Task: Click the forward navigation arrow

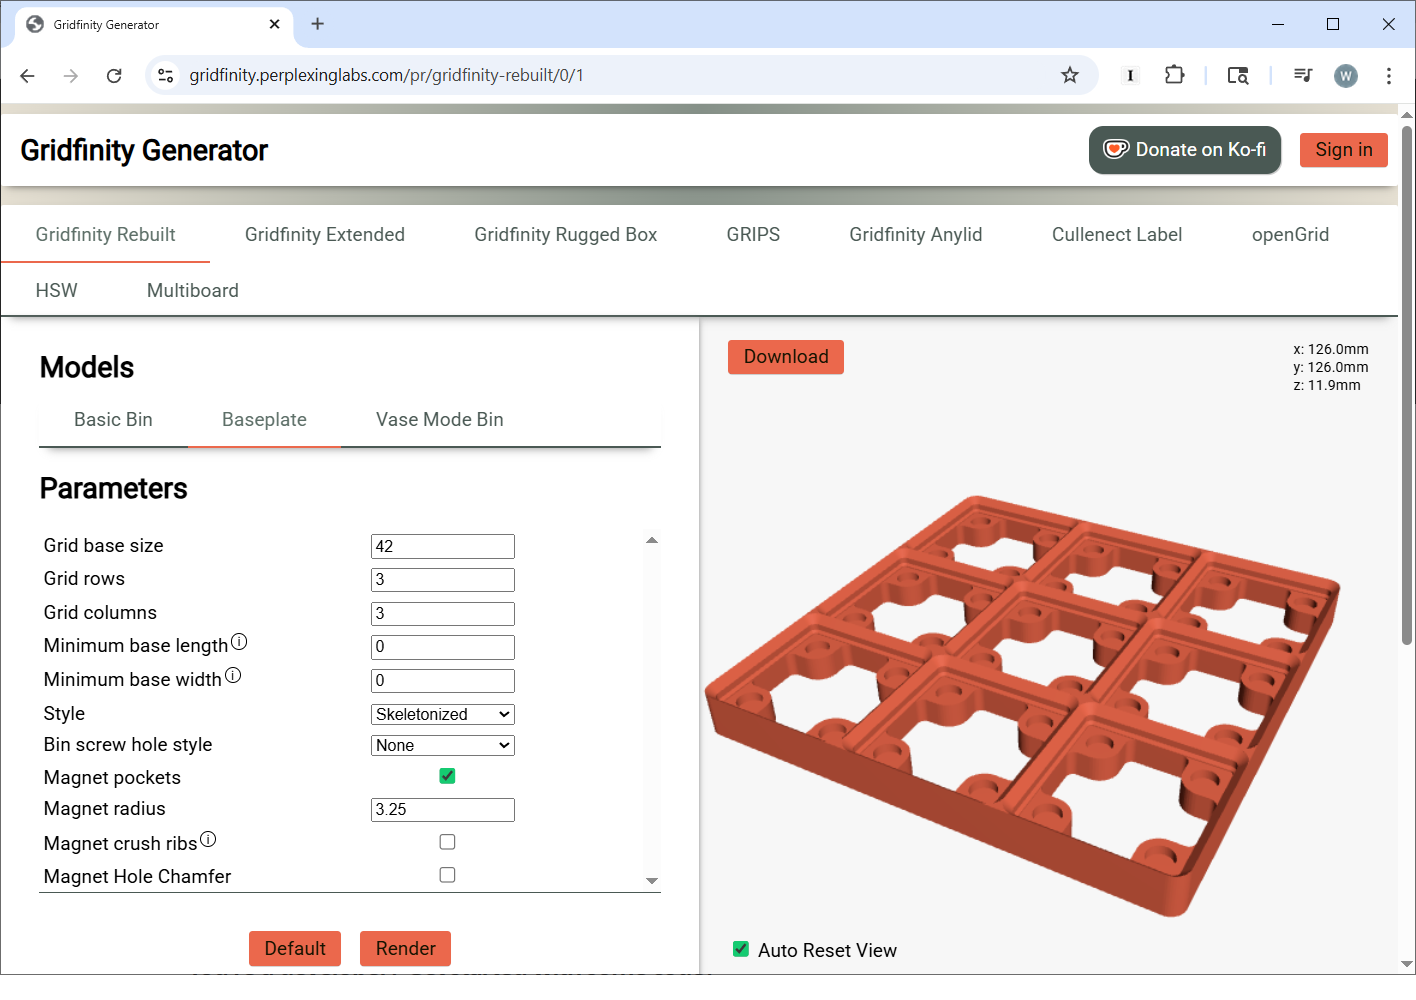Action: coord(70,75)
